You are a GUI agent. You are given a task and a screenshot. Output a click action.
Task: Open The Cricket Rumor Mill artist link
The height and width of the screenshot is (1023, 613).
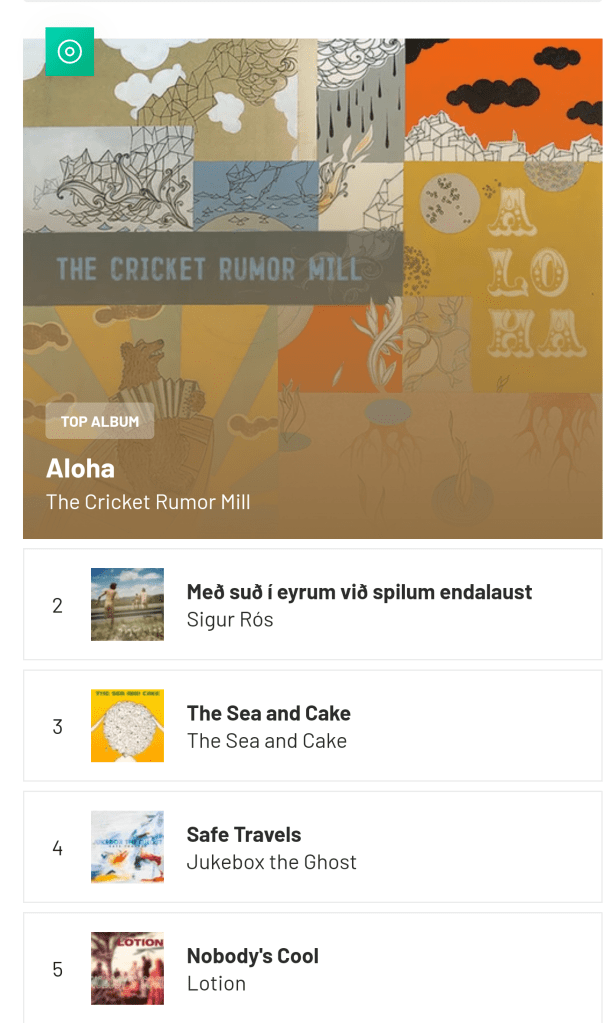pyautogui.click(x=148, y=502)
